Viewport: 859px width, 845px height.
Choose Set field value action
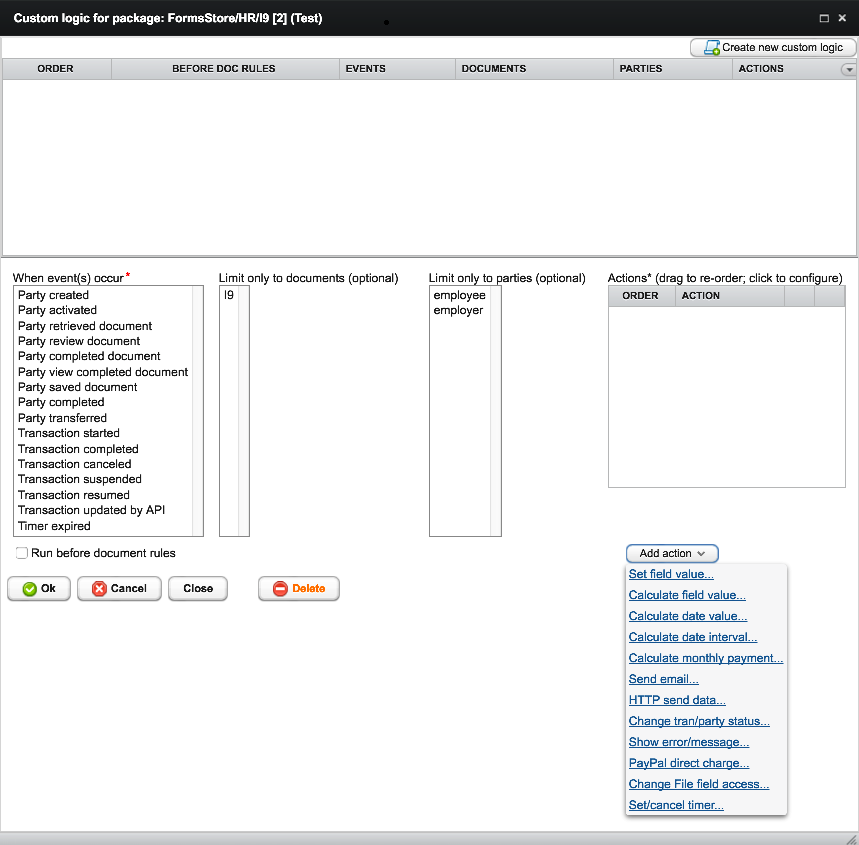click(671, 574)
